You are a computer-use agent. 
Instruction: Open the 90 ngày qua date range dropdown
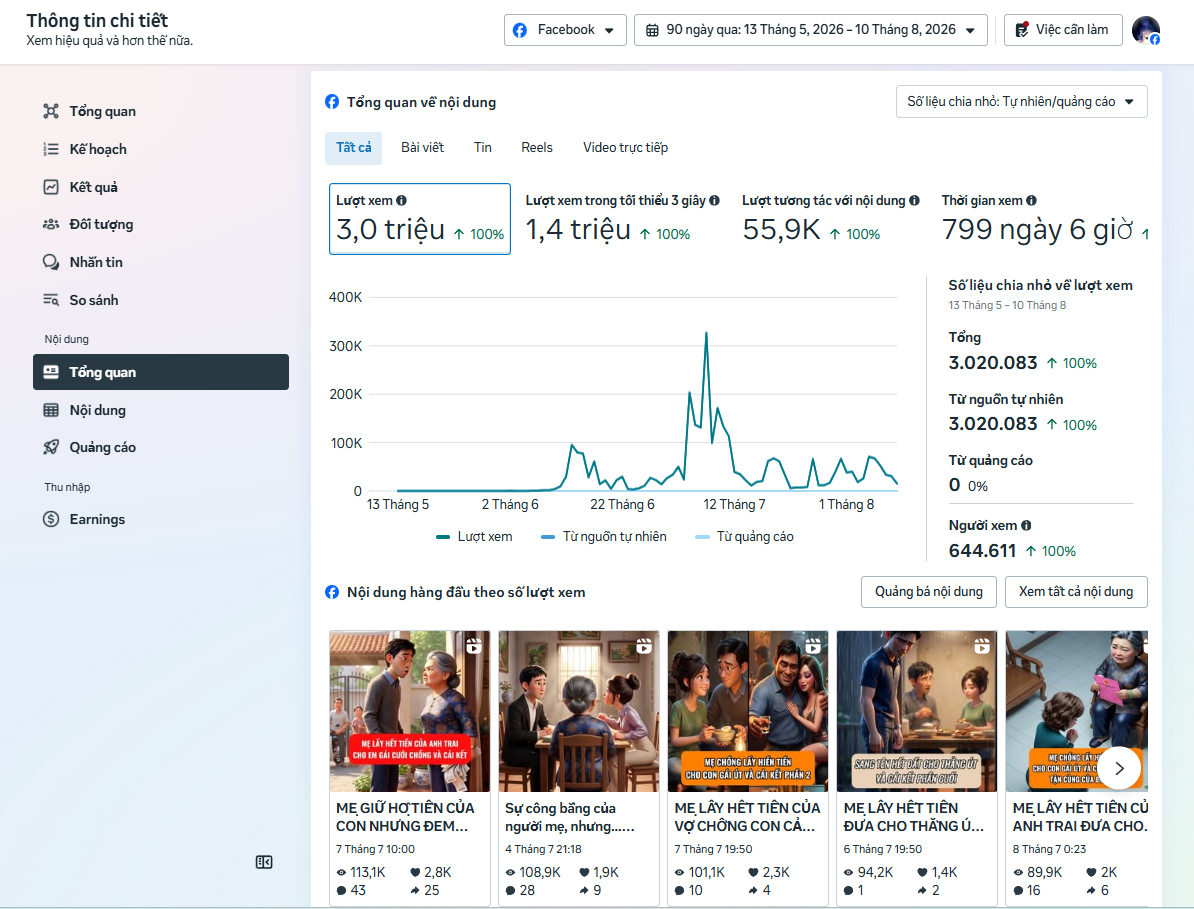tap(811, 30)
